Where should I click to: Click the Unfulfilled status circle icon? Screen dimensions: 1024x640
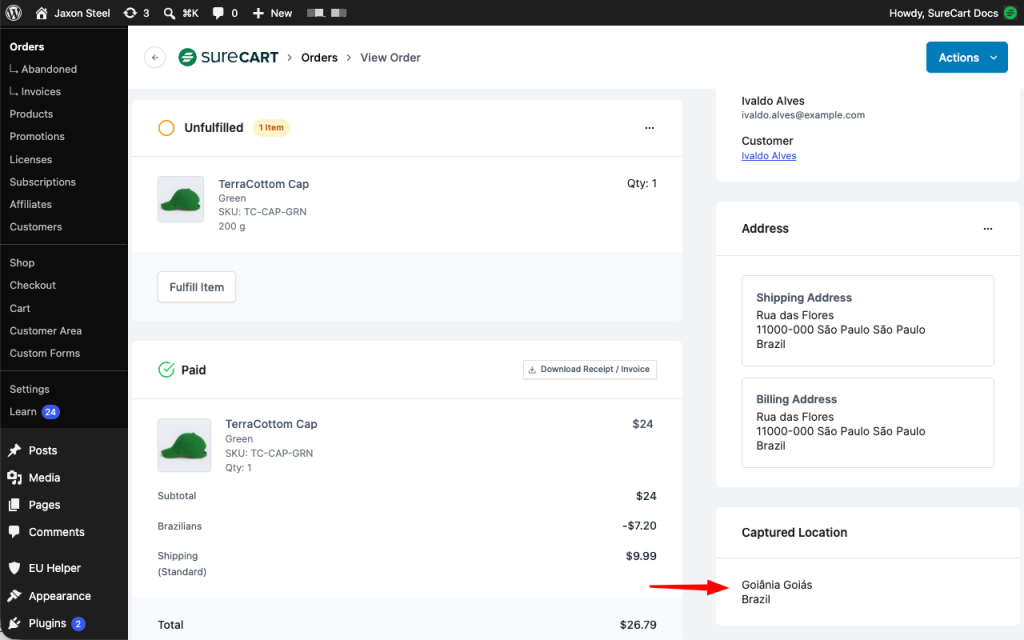pyautogui.click(x=167, y=128)
